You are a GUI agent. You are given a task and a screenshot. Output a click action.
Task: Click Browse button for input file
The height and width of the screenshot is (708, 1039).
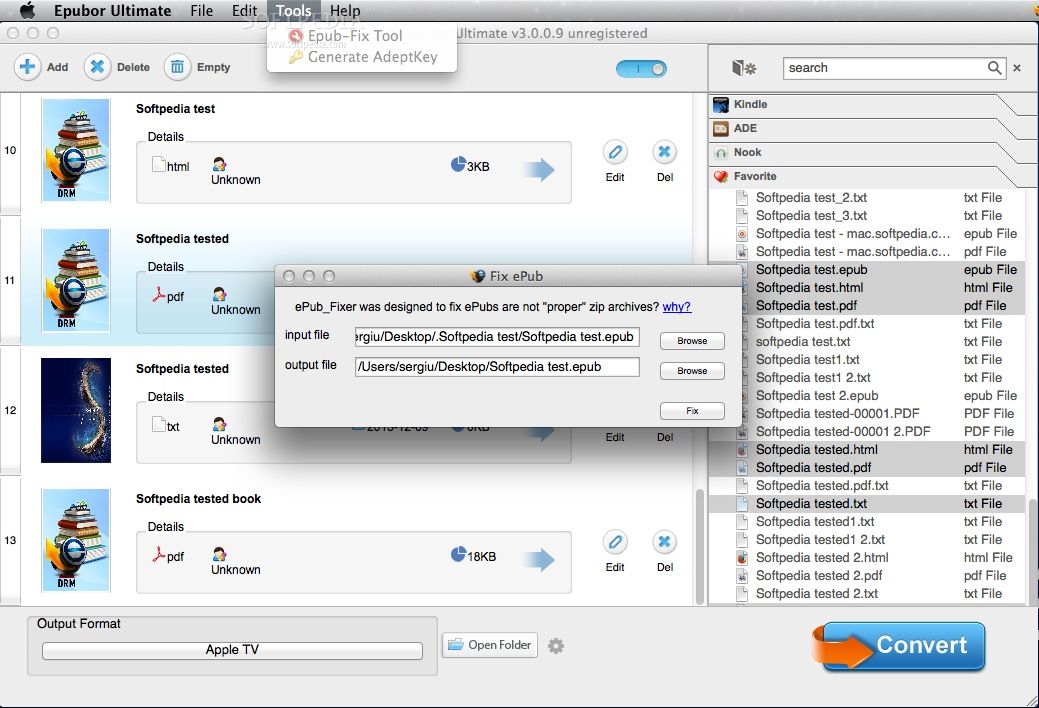point(692,341)
